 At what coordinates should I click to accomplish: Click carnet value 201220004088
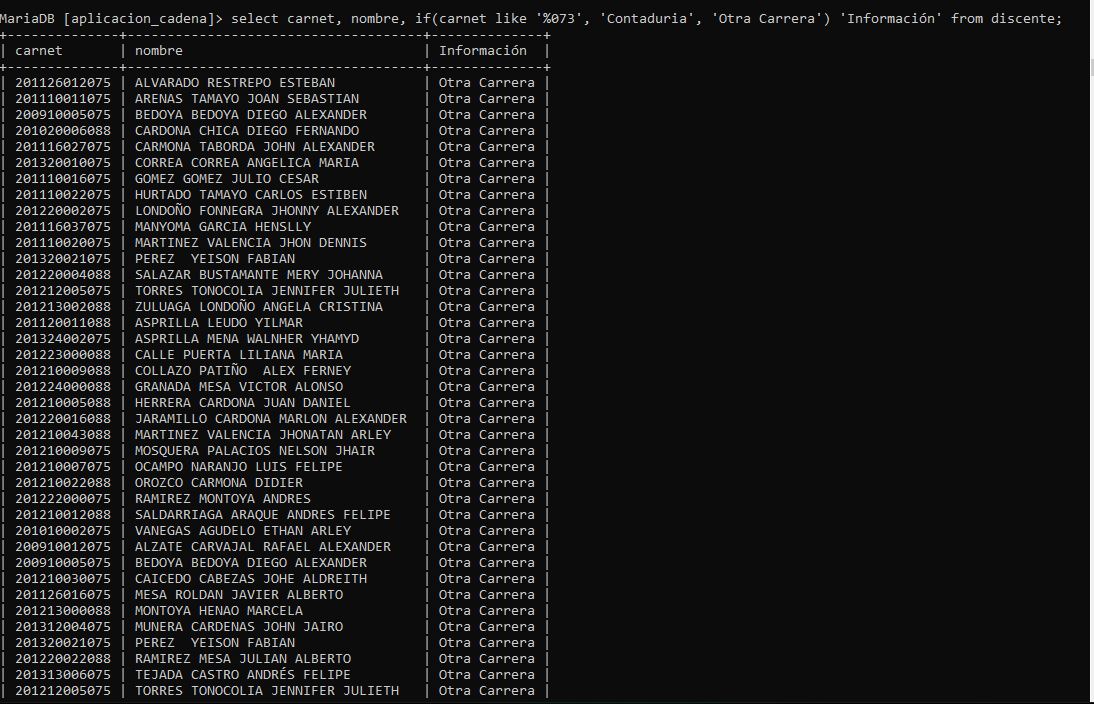point(63,275)
